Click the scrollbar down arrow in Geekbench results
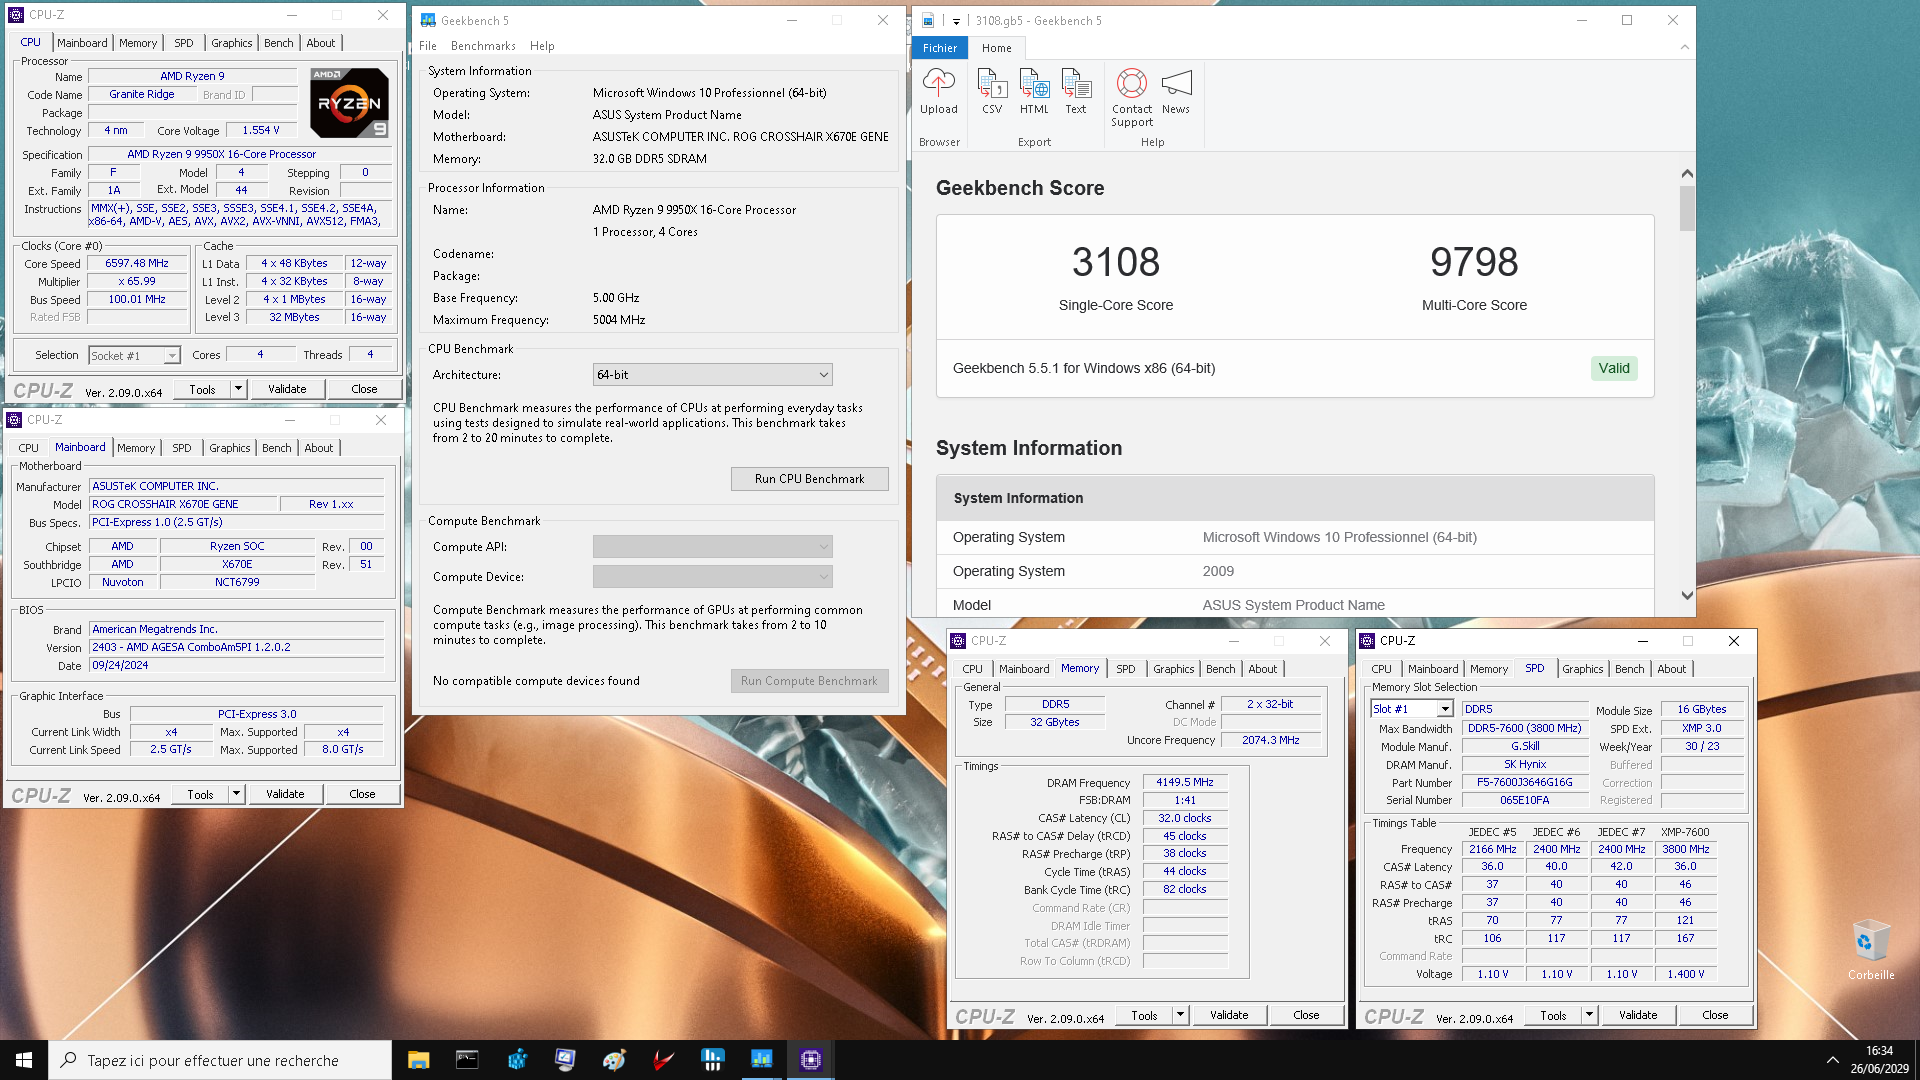Image resolution: width=1920 pixels, height=1080 pixels. click(1687, 595)
